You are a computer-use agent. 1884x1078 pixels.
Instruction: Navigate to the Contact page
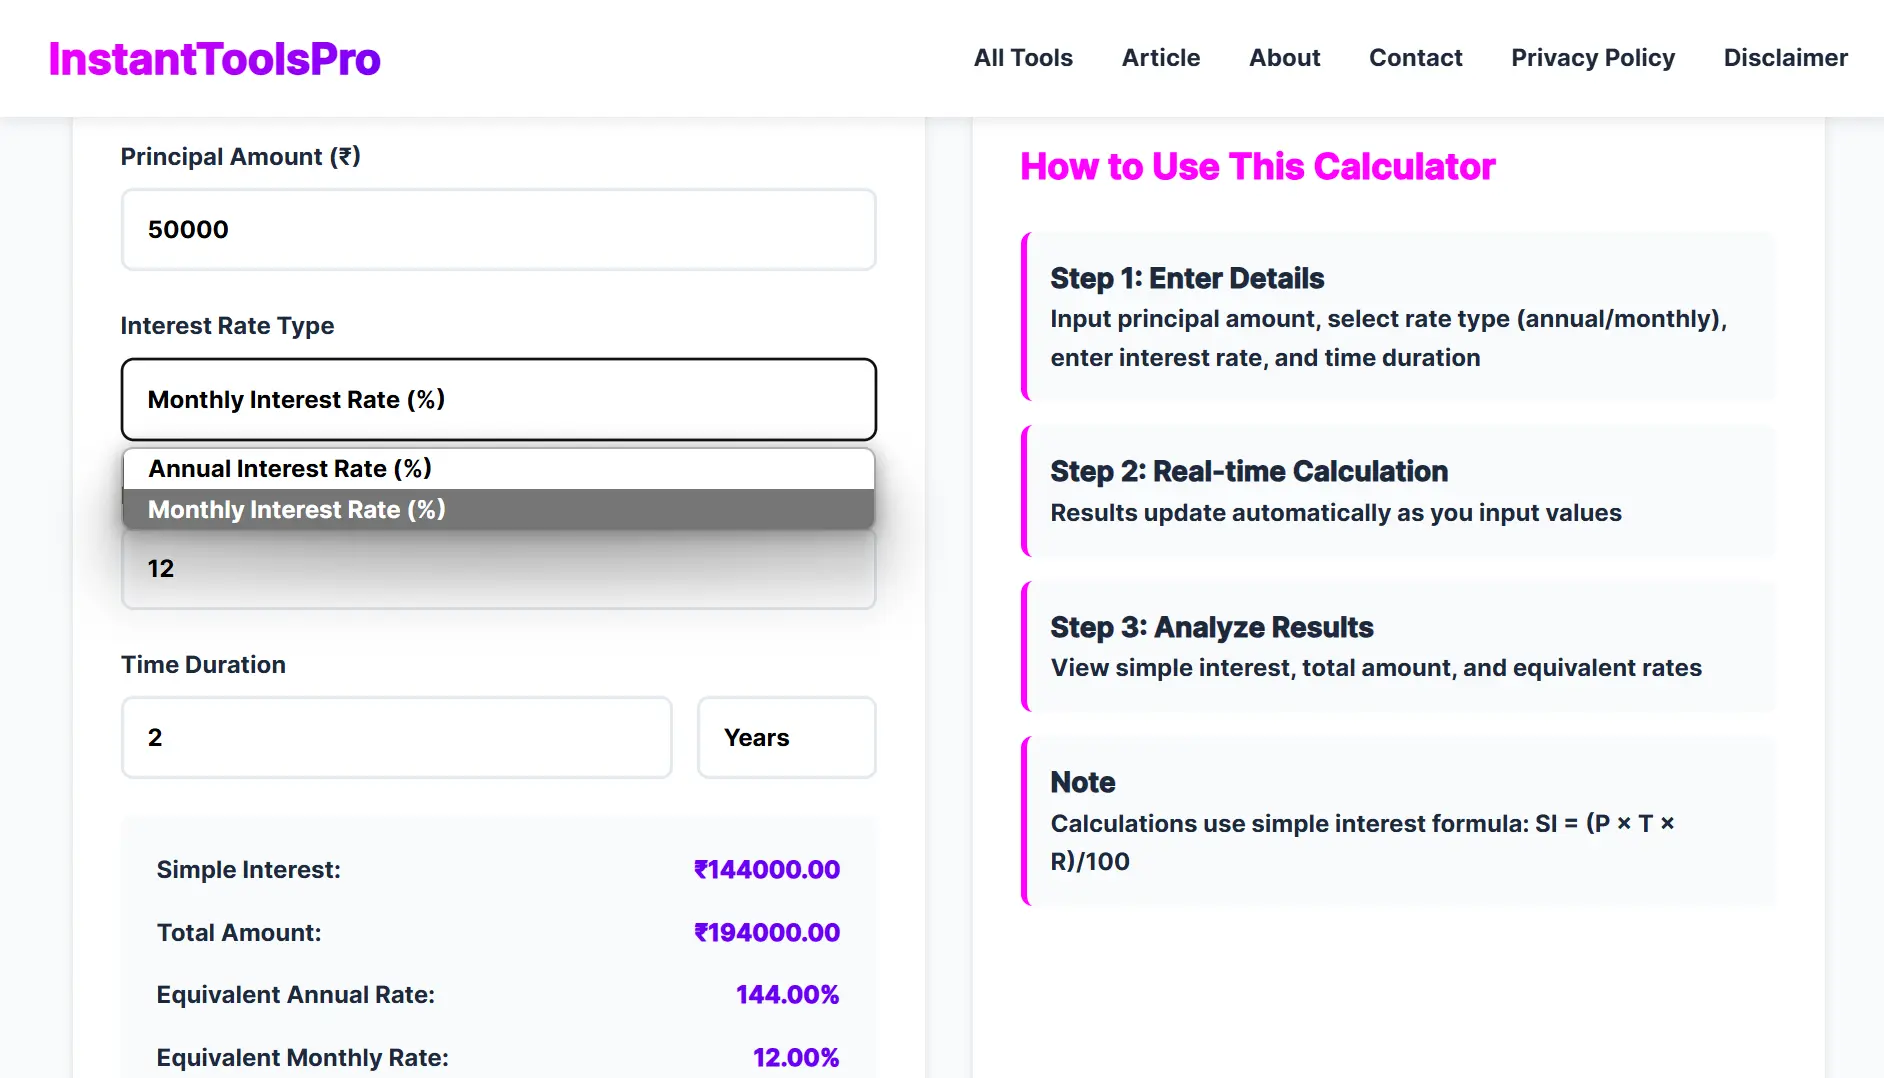coord(1416,58)
